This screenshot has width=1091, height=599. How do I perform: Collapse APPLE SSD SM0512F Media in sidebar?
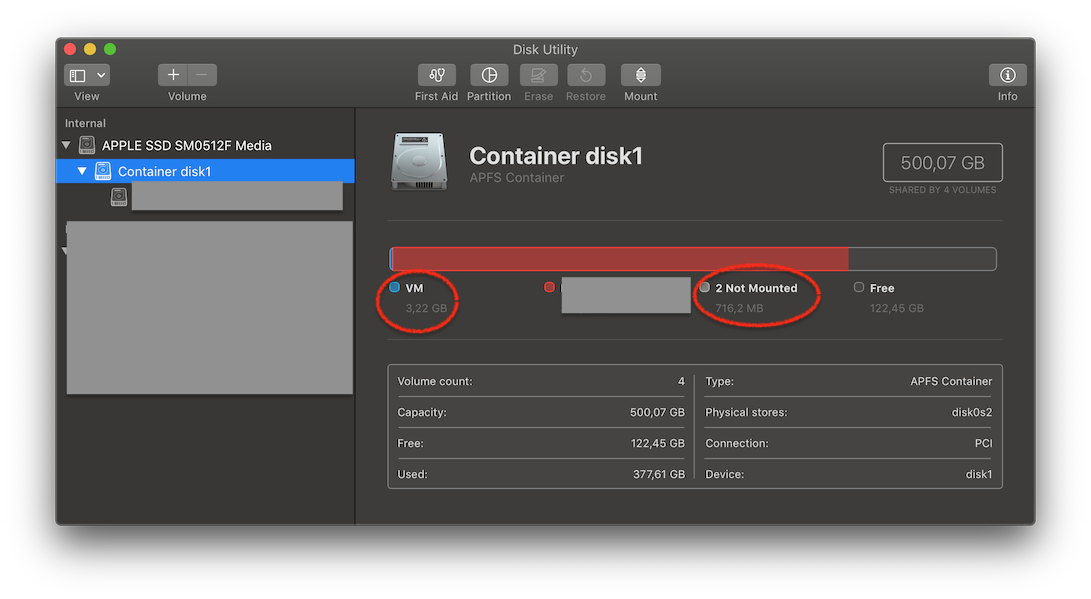(65, 144)
